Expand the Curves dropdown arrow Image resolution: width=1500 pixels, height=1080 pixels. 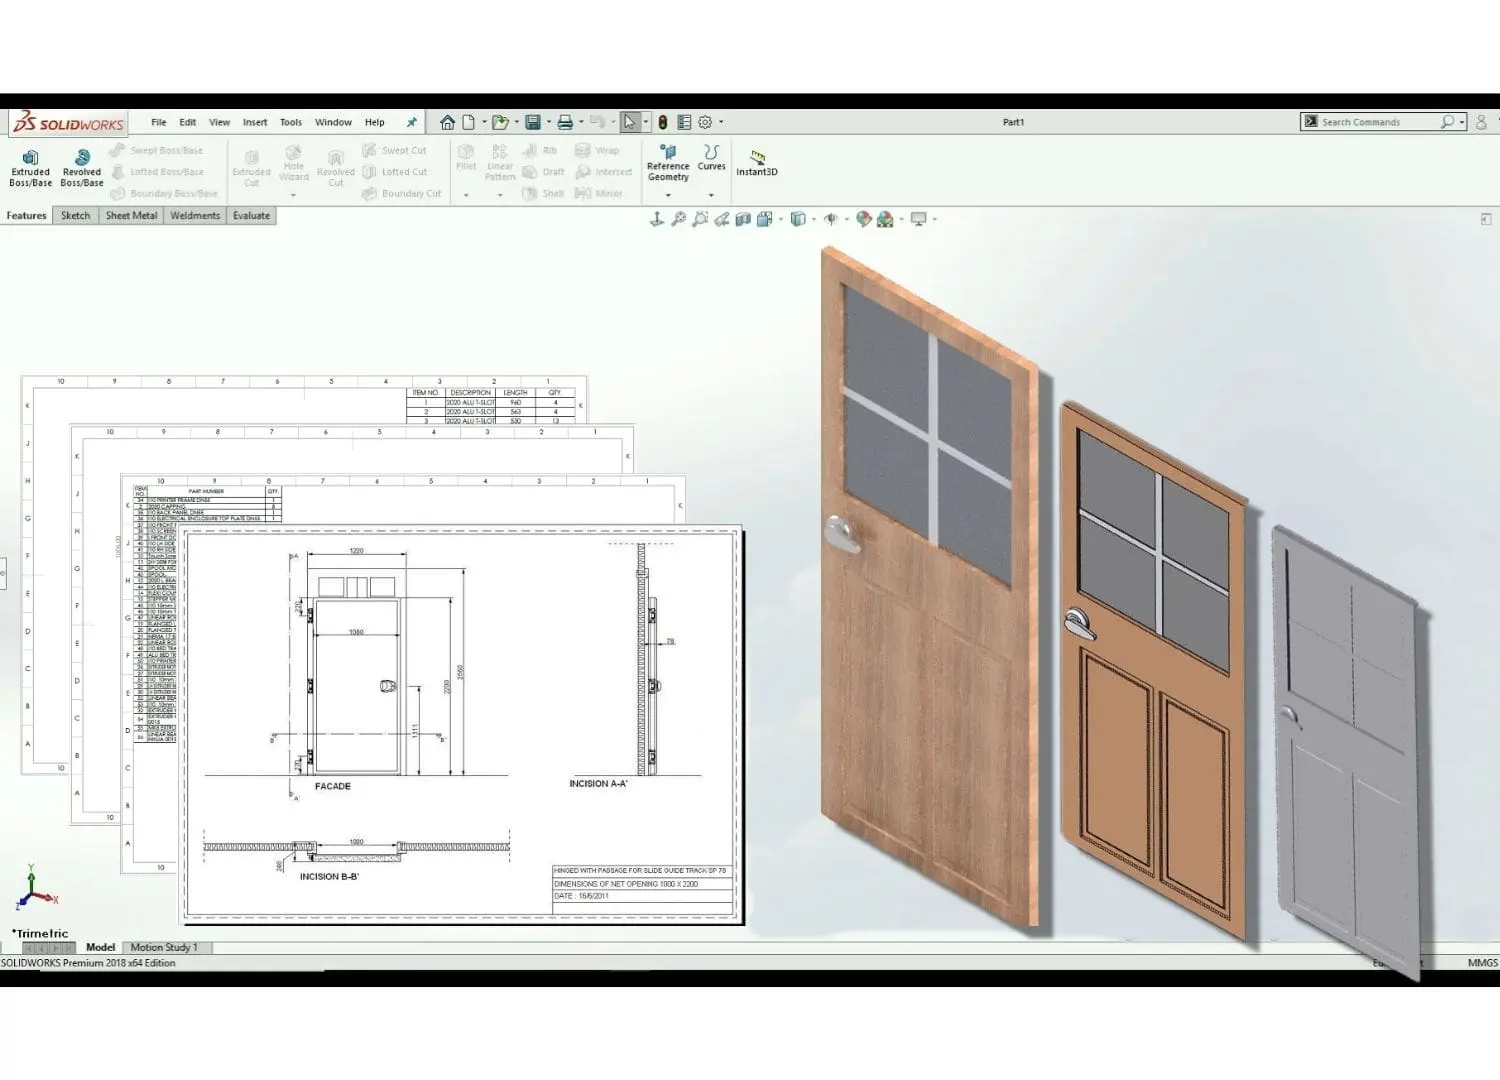711,195
